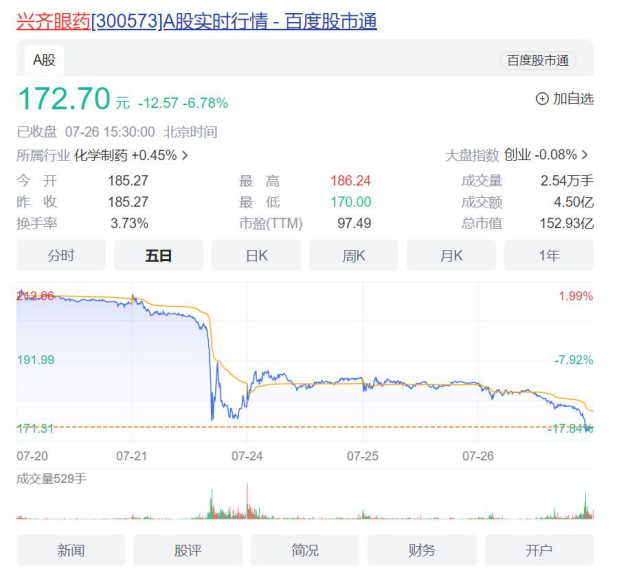
Task: Click the 开户 open account button
Action: 539,550
